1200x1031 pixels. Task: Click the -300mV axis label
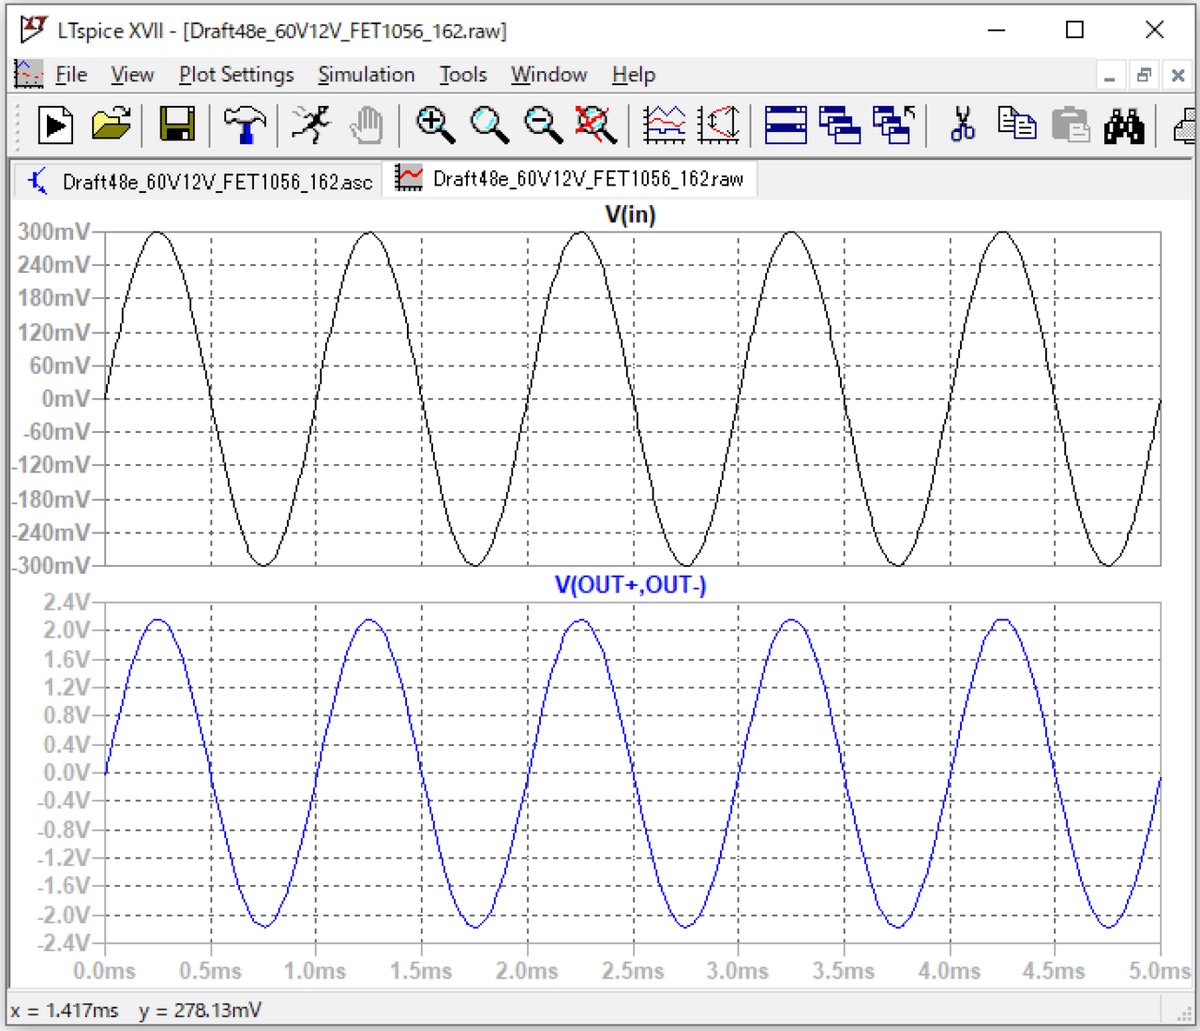[50, 565]
